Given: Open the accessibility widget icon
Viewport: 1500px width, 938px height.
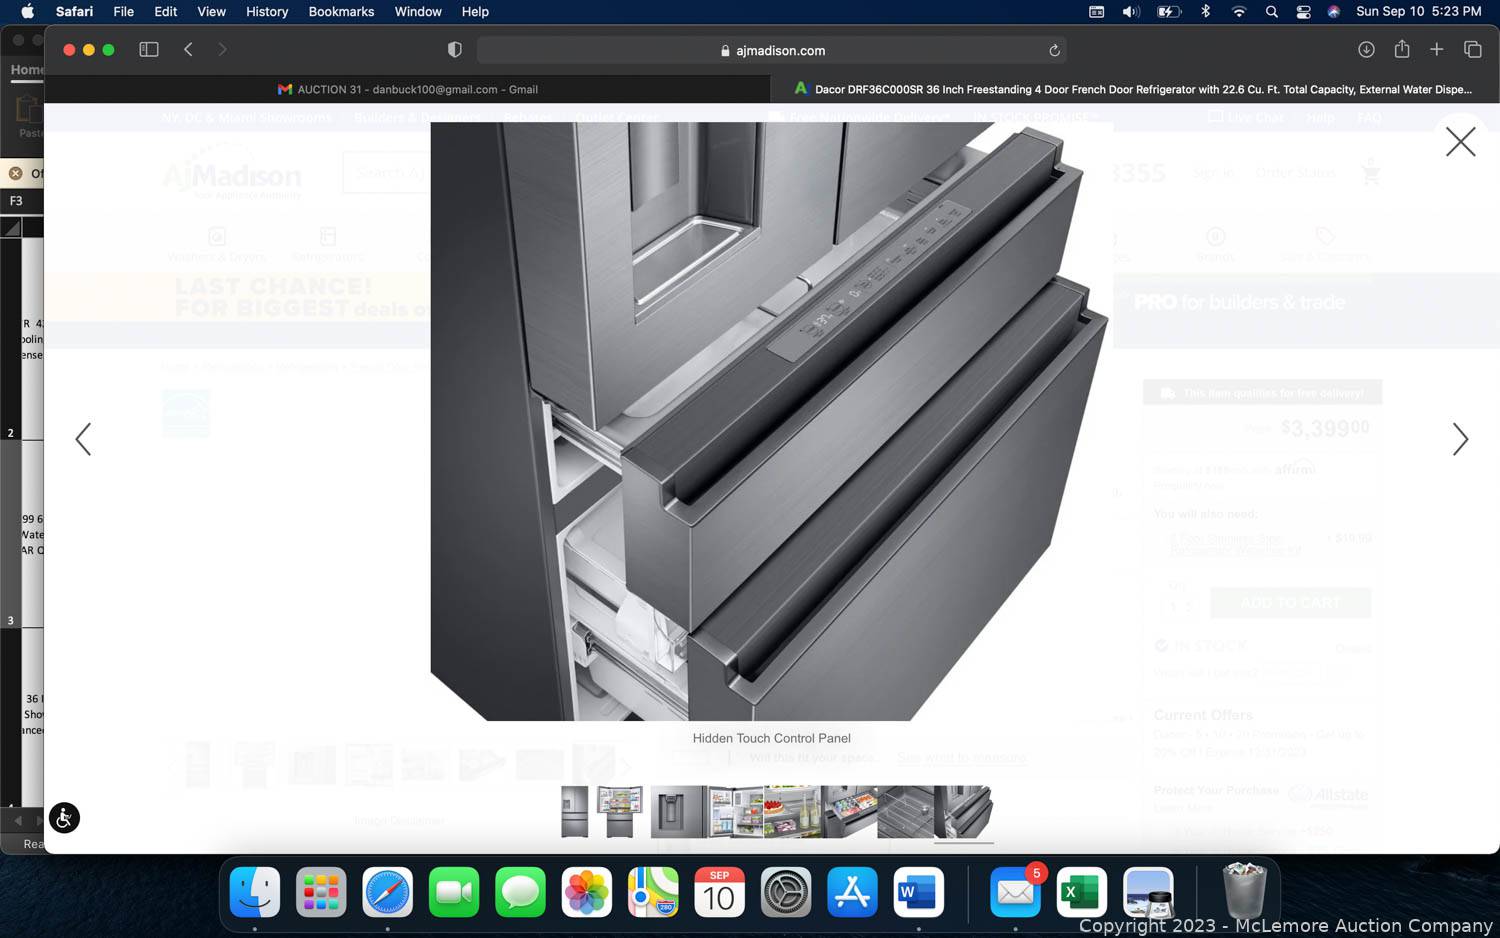Looking at the screenshot, I should (x=64, y=818).
